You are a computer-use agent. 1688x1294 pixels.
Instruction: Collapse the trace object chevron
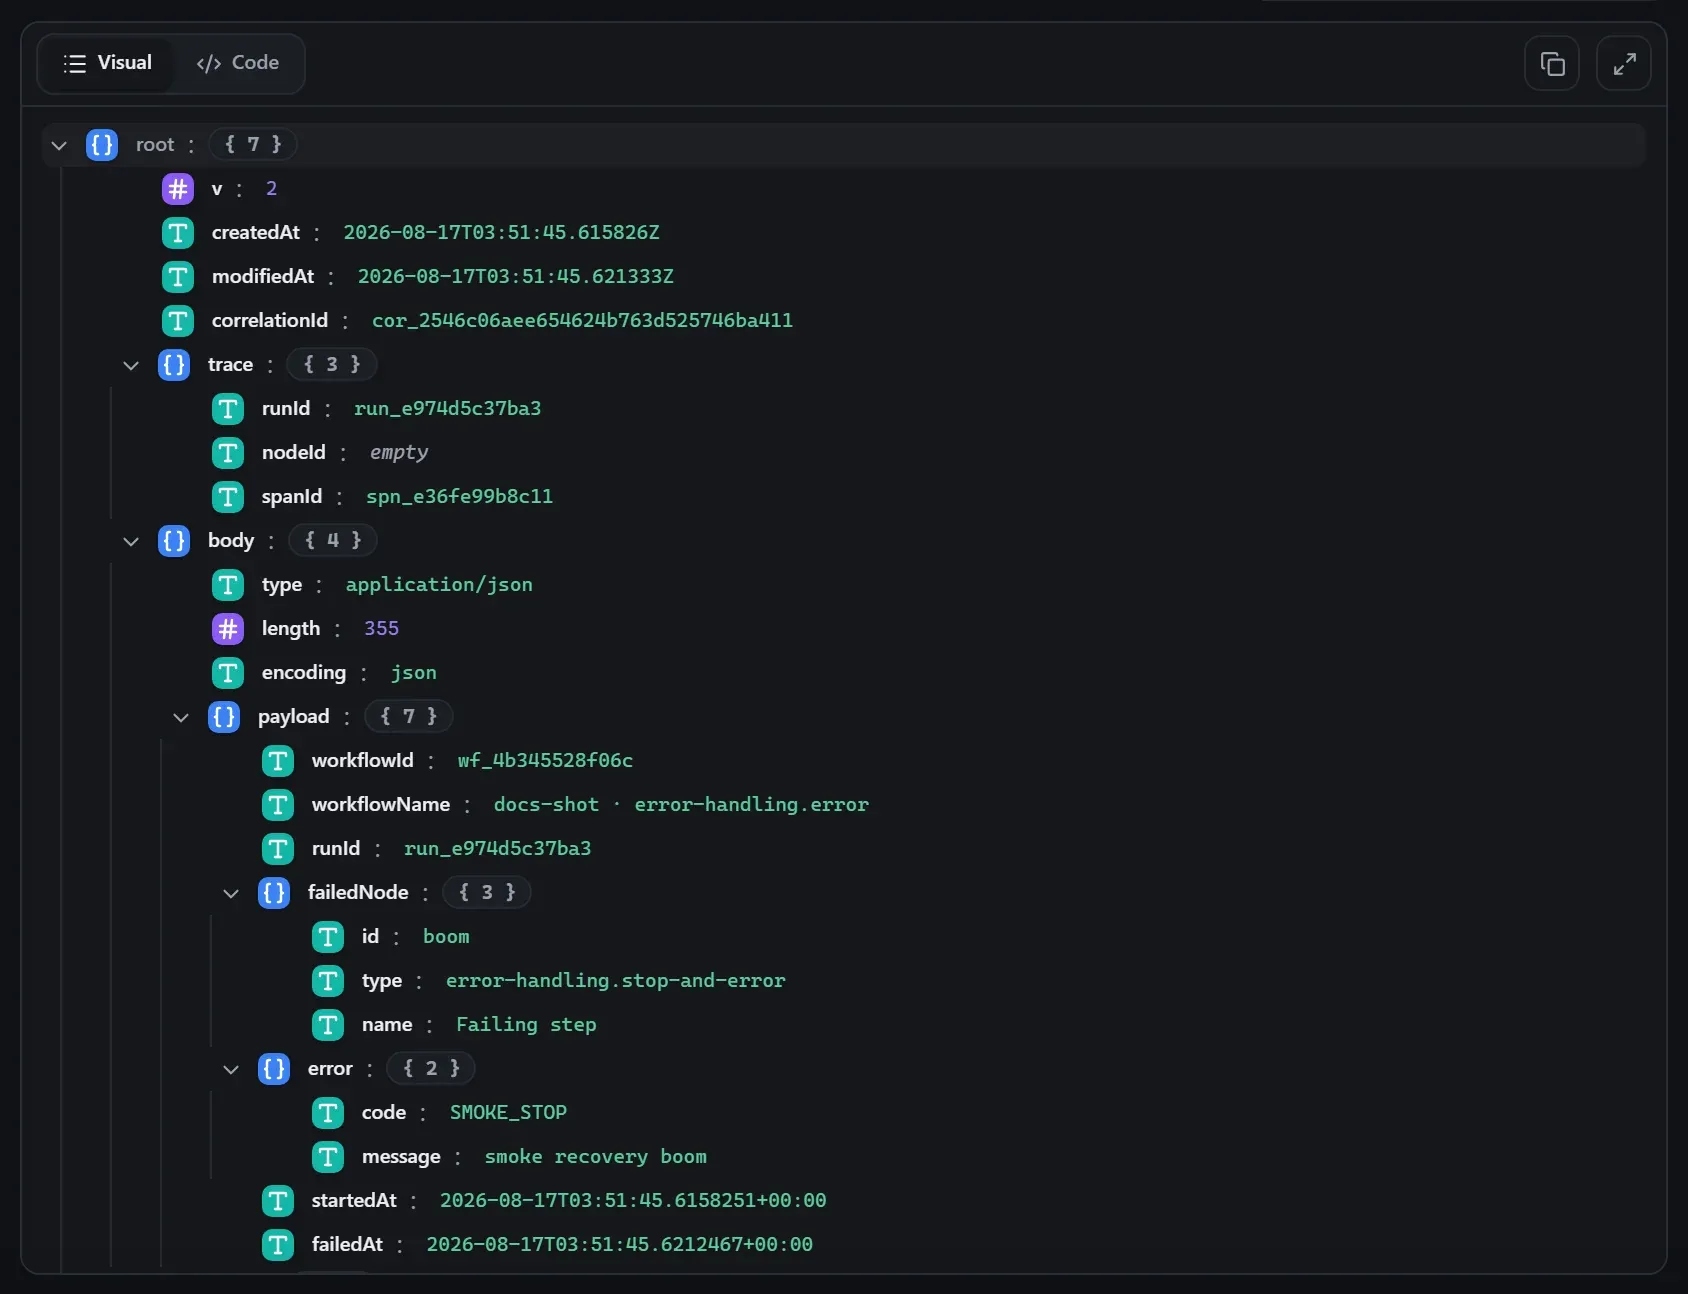pos(131,365)
